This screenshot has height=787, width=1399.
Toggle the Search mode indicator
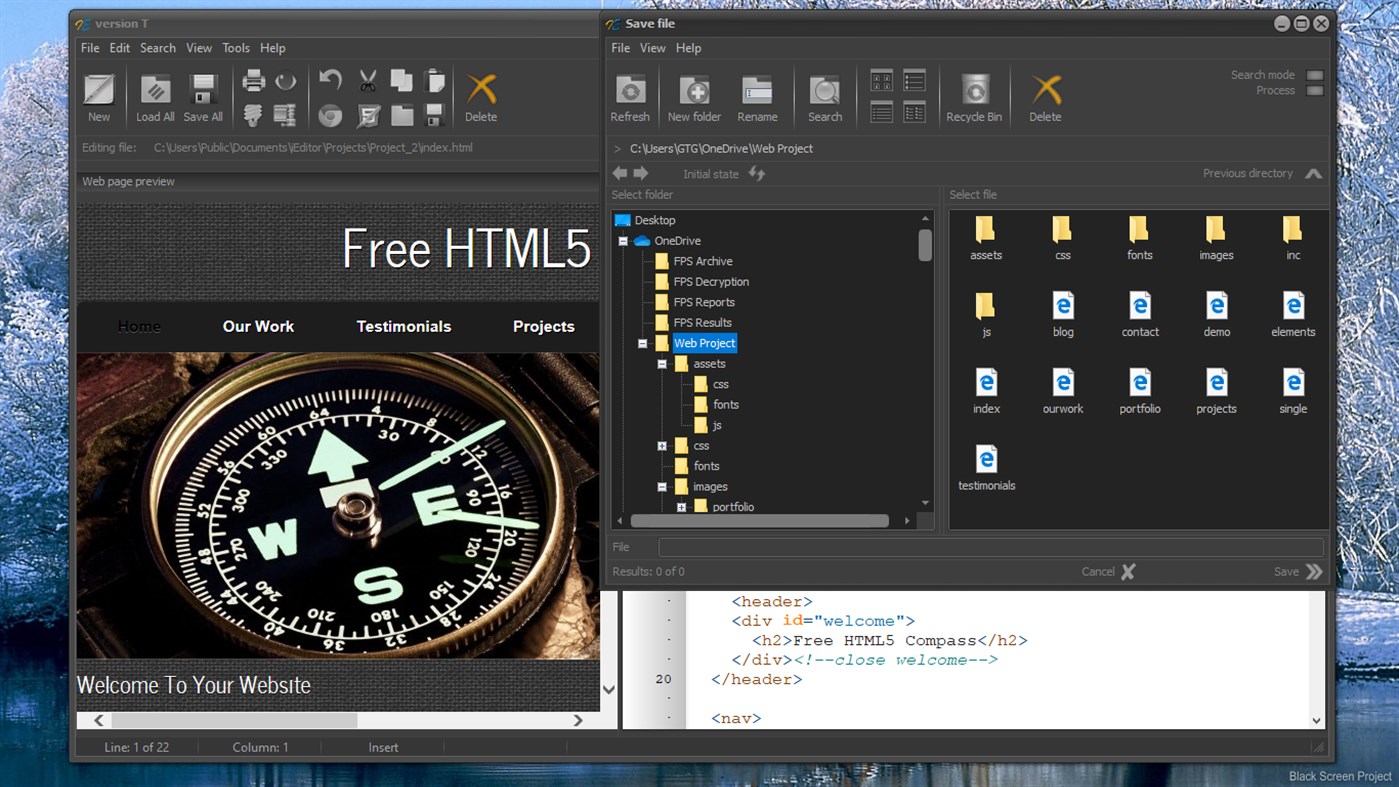click(1315, 75)
